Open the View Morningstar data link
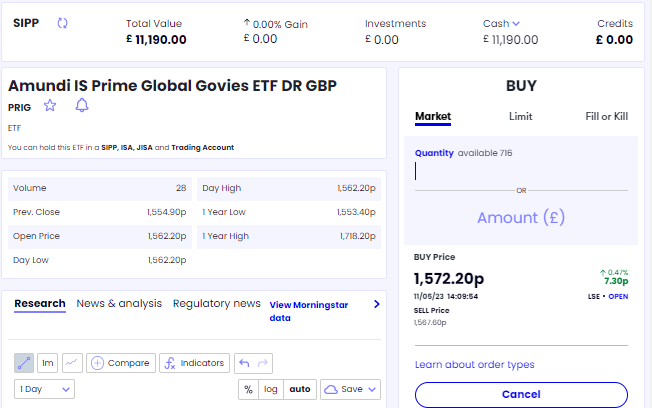This screenshot has height=408, width=652. pyautogui.click(x=309, y=311)
